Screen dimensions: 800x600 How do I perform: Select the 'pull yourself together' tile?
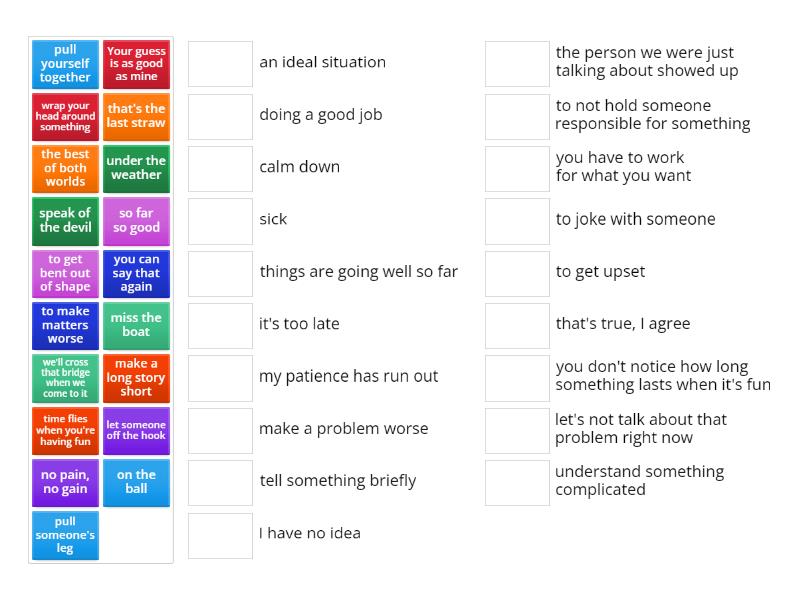[x=64, y=64]
